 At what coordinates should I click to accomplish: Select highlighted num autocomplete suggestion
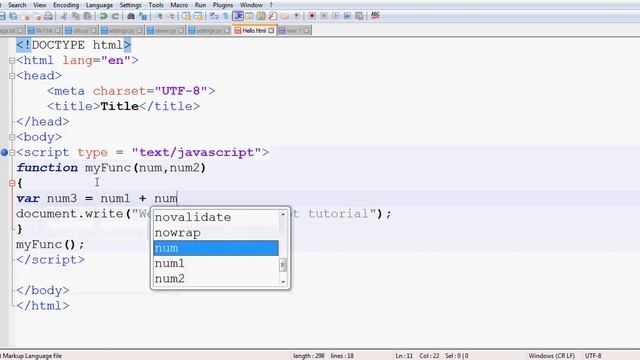tap(216, 248)
